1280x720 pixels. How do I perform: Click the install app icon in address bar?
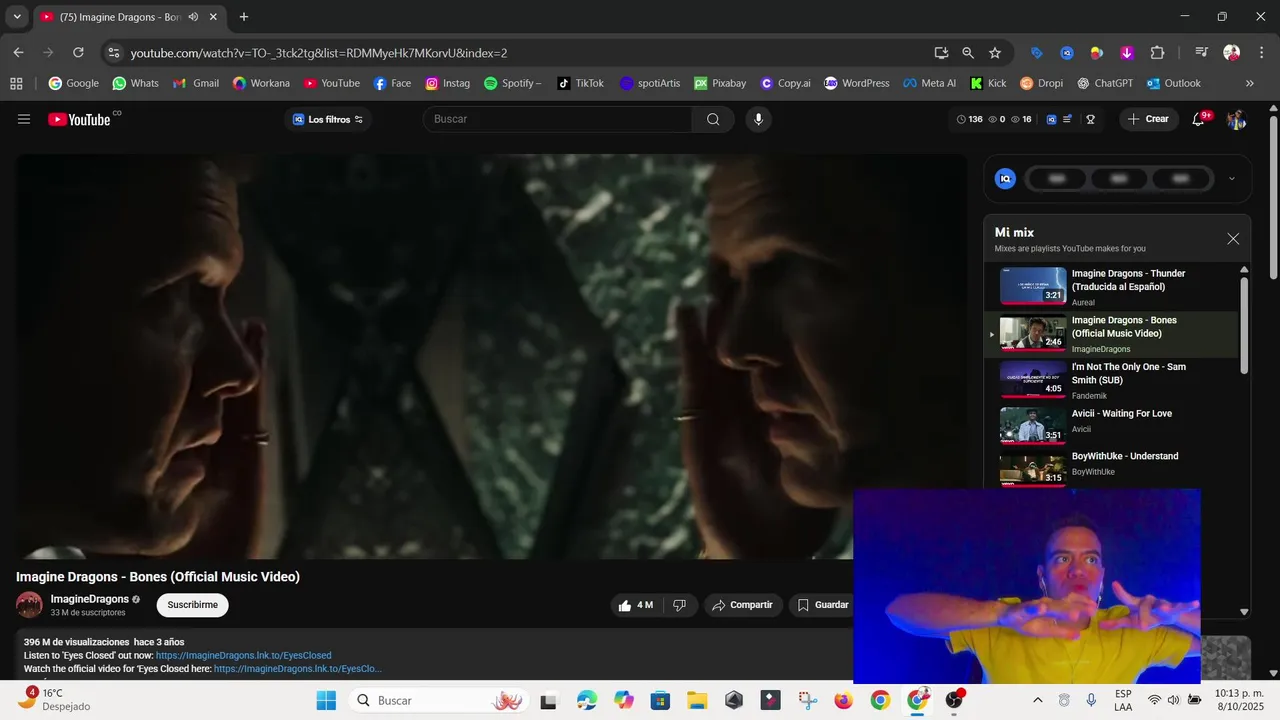coord(941,53)
